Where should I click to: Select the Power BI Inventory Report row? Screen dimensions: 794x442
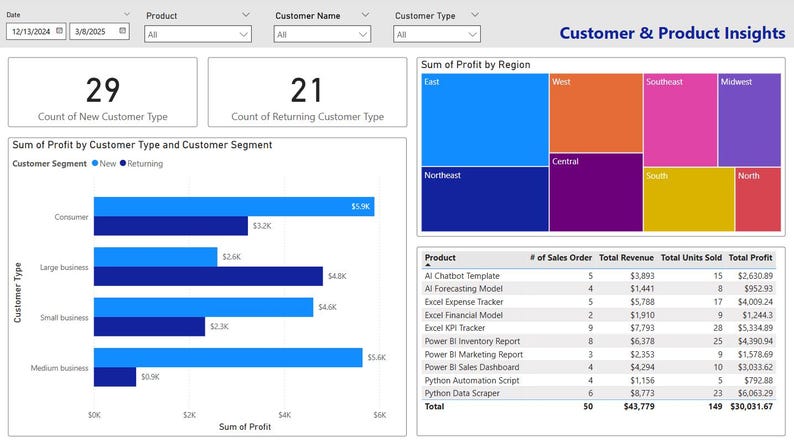point(599,341)
